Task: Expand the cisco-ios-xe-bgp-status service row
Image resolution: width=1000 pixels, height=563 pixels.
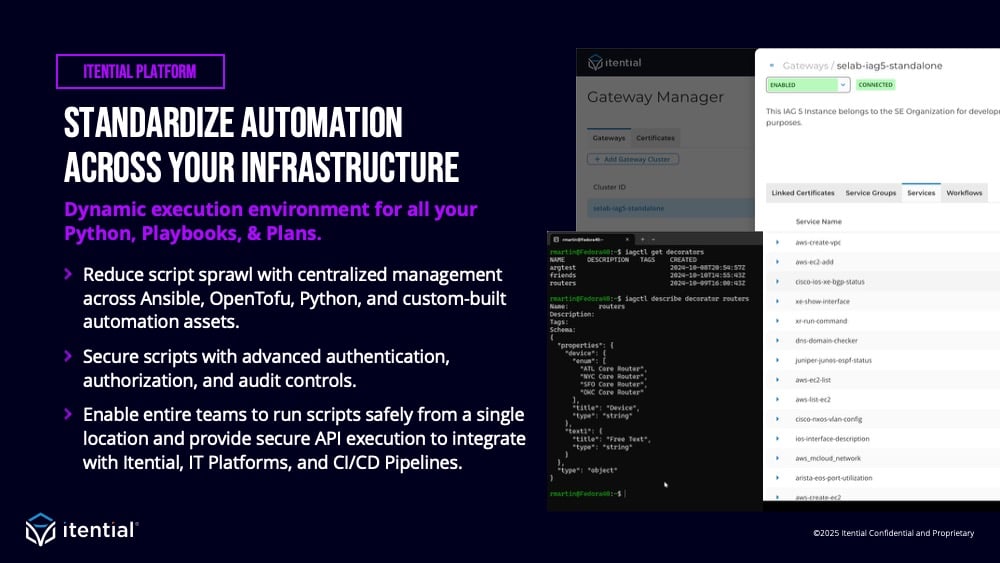Action: [x=777, y=282]
